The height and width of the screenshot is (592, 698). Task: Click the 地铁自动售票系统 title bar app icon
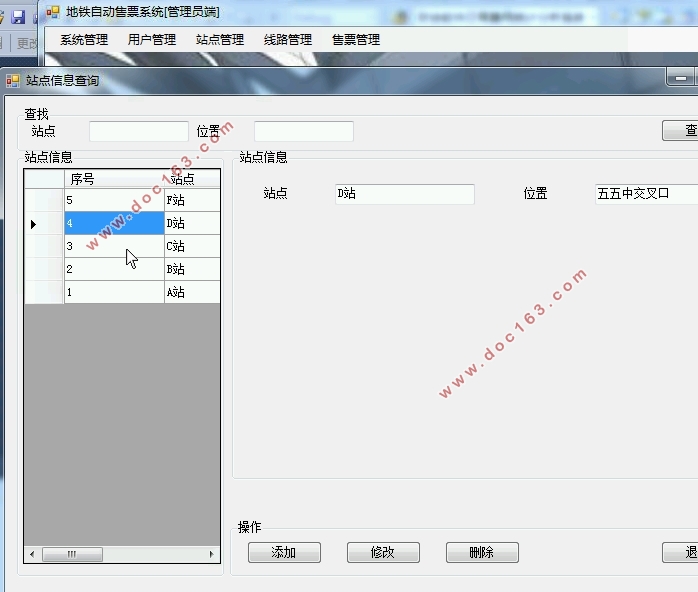coord(53,12)
